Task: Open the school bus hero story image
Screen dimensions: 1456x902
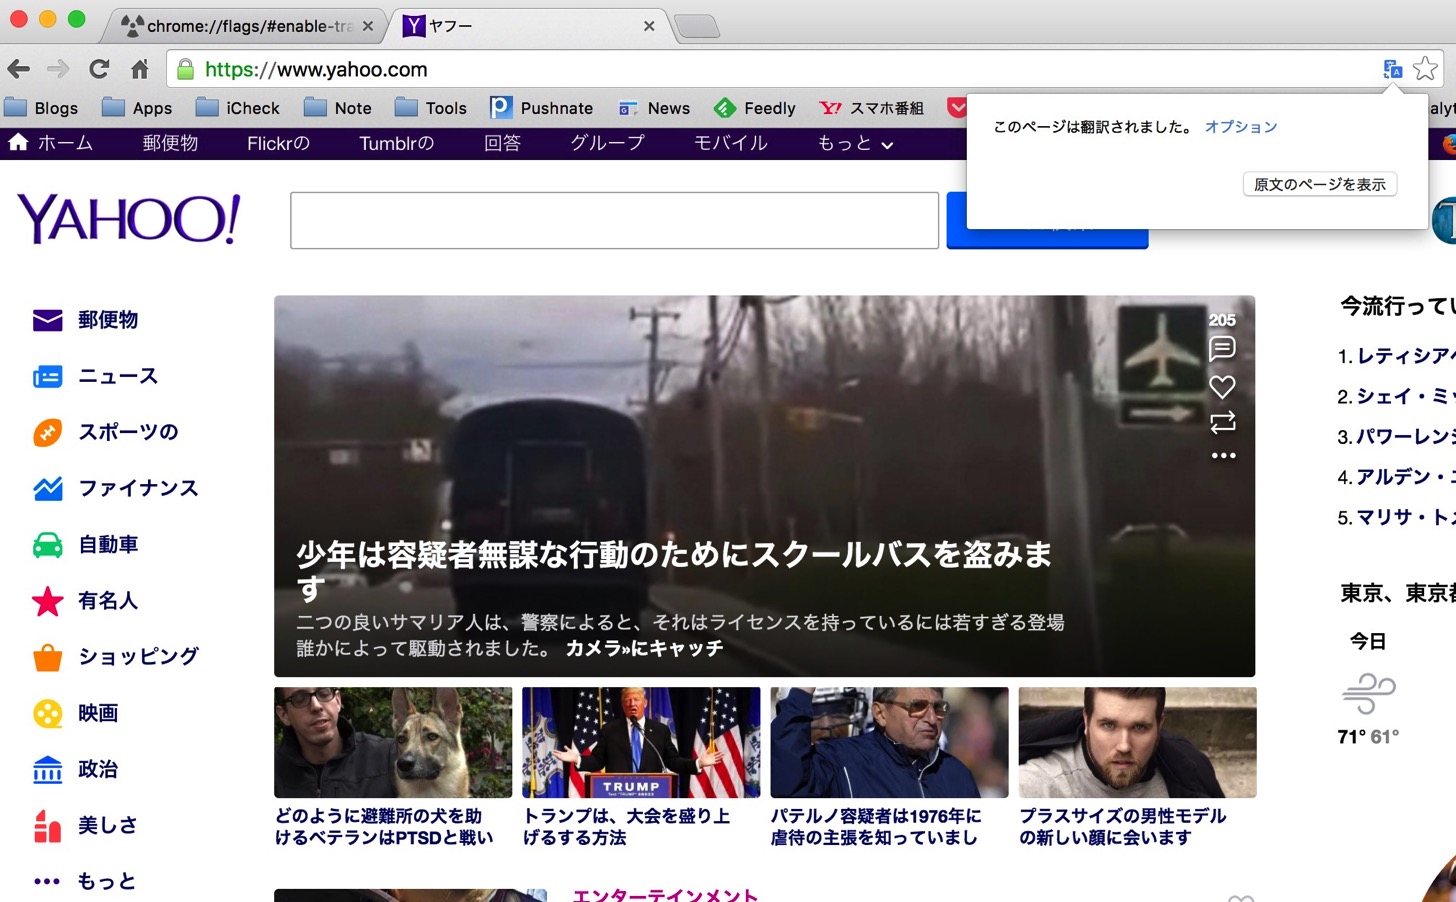Action: point(764,486)
